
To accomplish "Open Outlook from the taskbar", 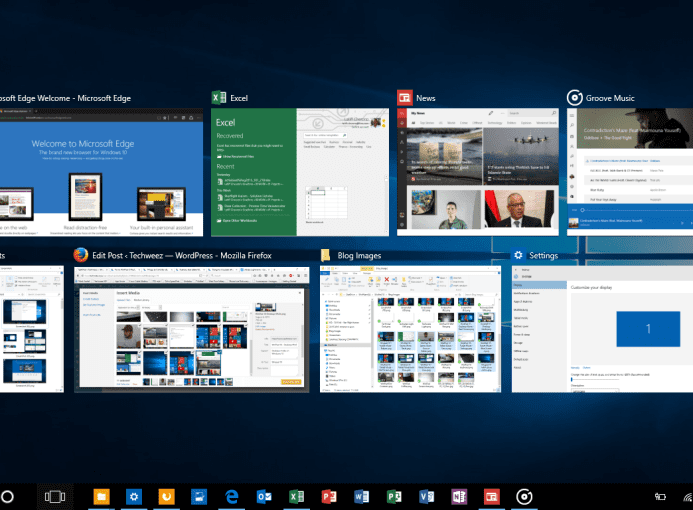I will [264, 497].
